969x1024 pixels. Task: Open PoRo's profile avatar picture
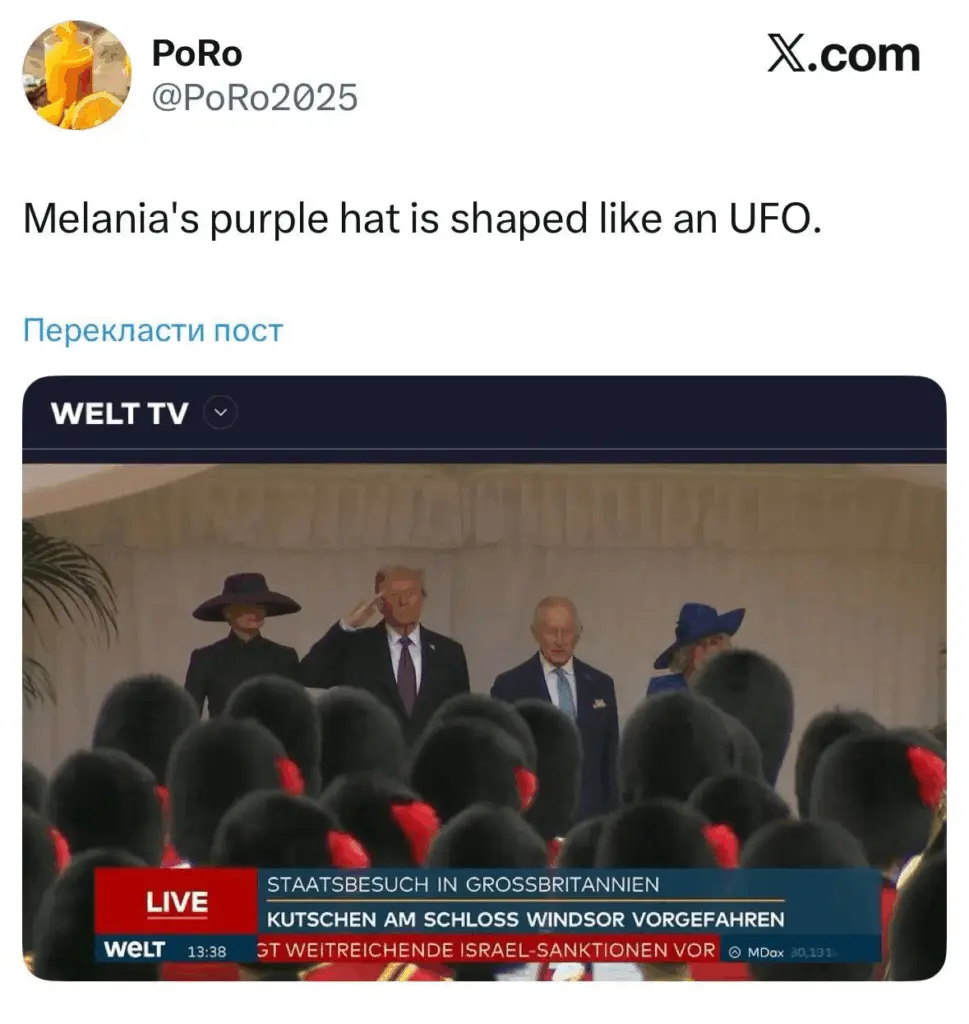point(76,74)
